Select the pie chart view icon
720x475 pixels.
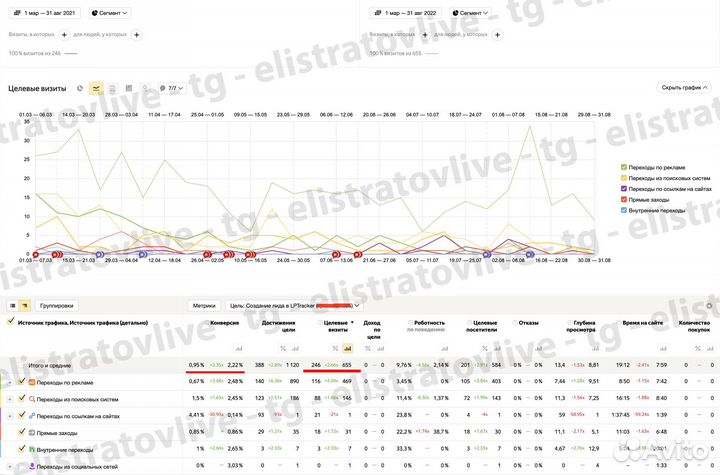coord(80,88)
